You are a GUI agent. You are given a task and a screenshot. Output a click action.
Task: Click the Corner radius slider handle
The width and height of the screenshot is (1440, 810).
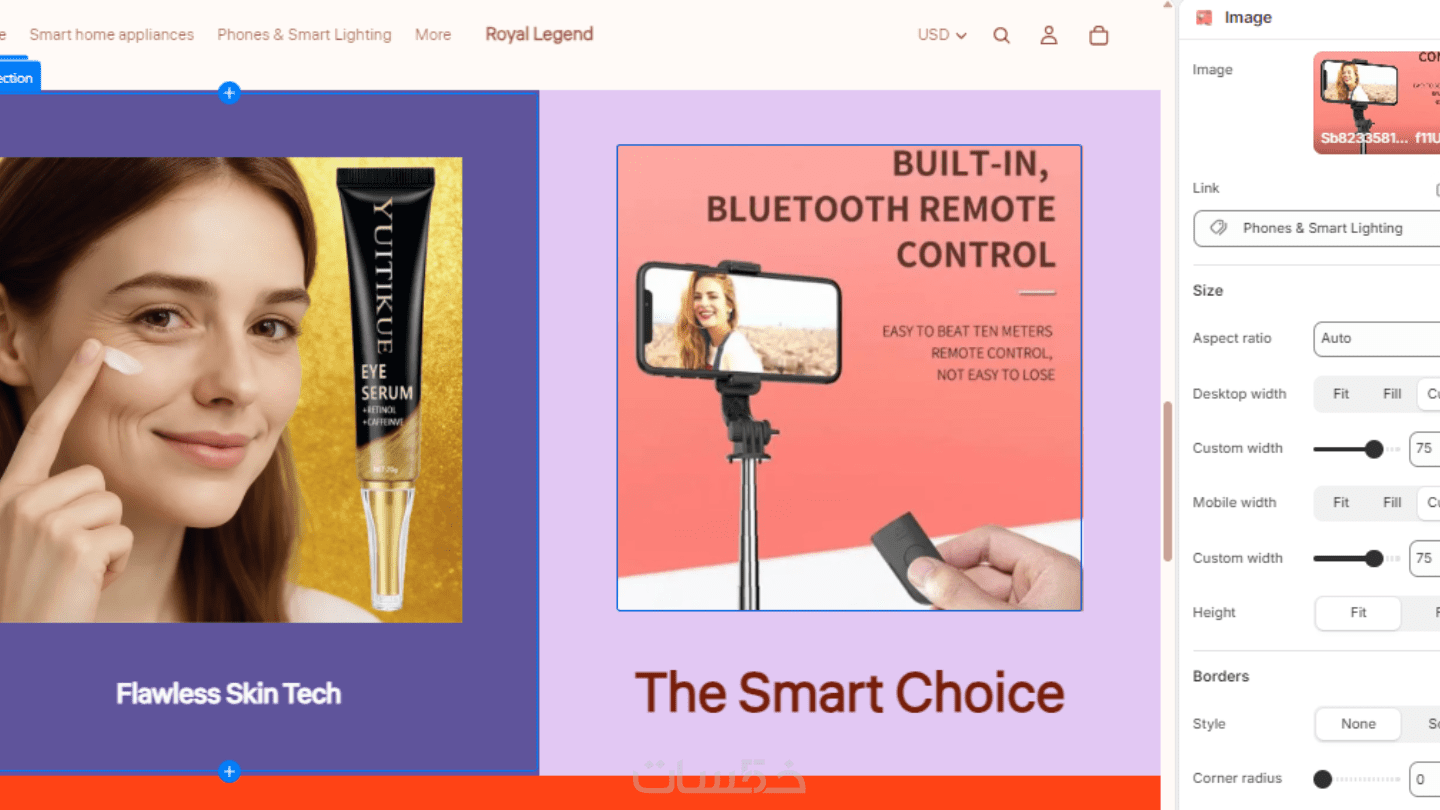[1322, 779]
